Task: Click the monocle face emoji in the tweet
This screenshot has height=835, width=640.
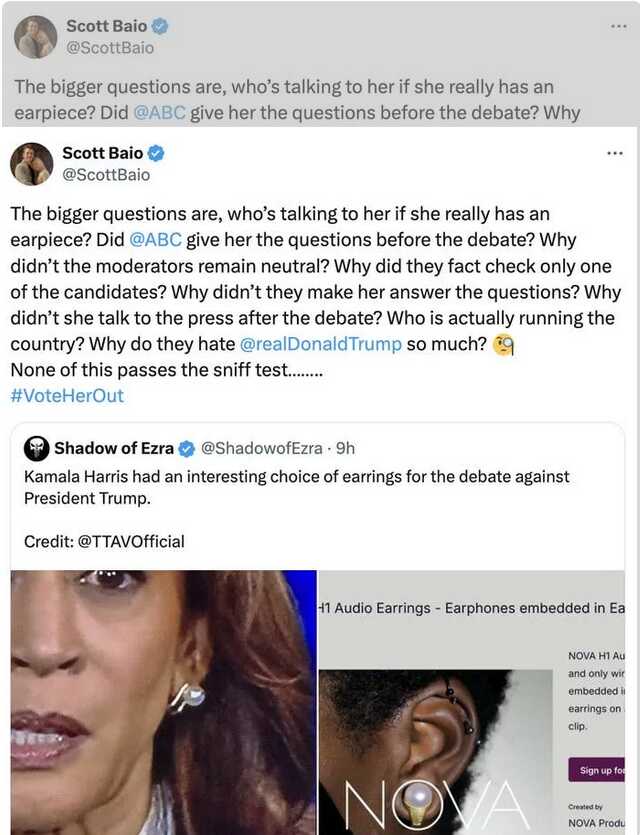Action: tap(503, 345)
